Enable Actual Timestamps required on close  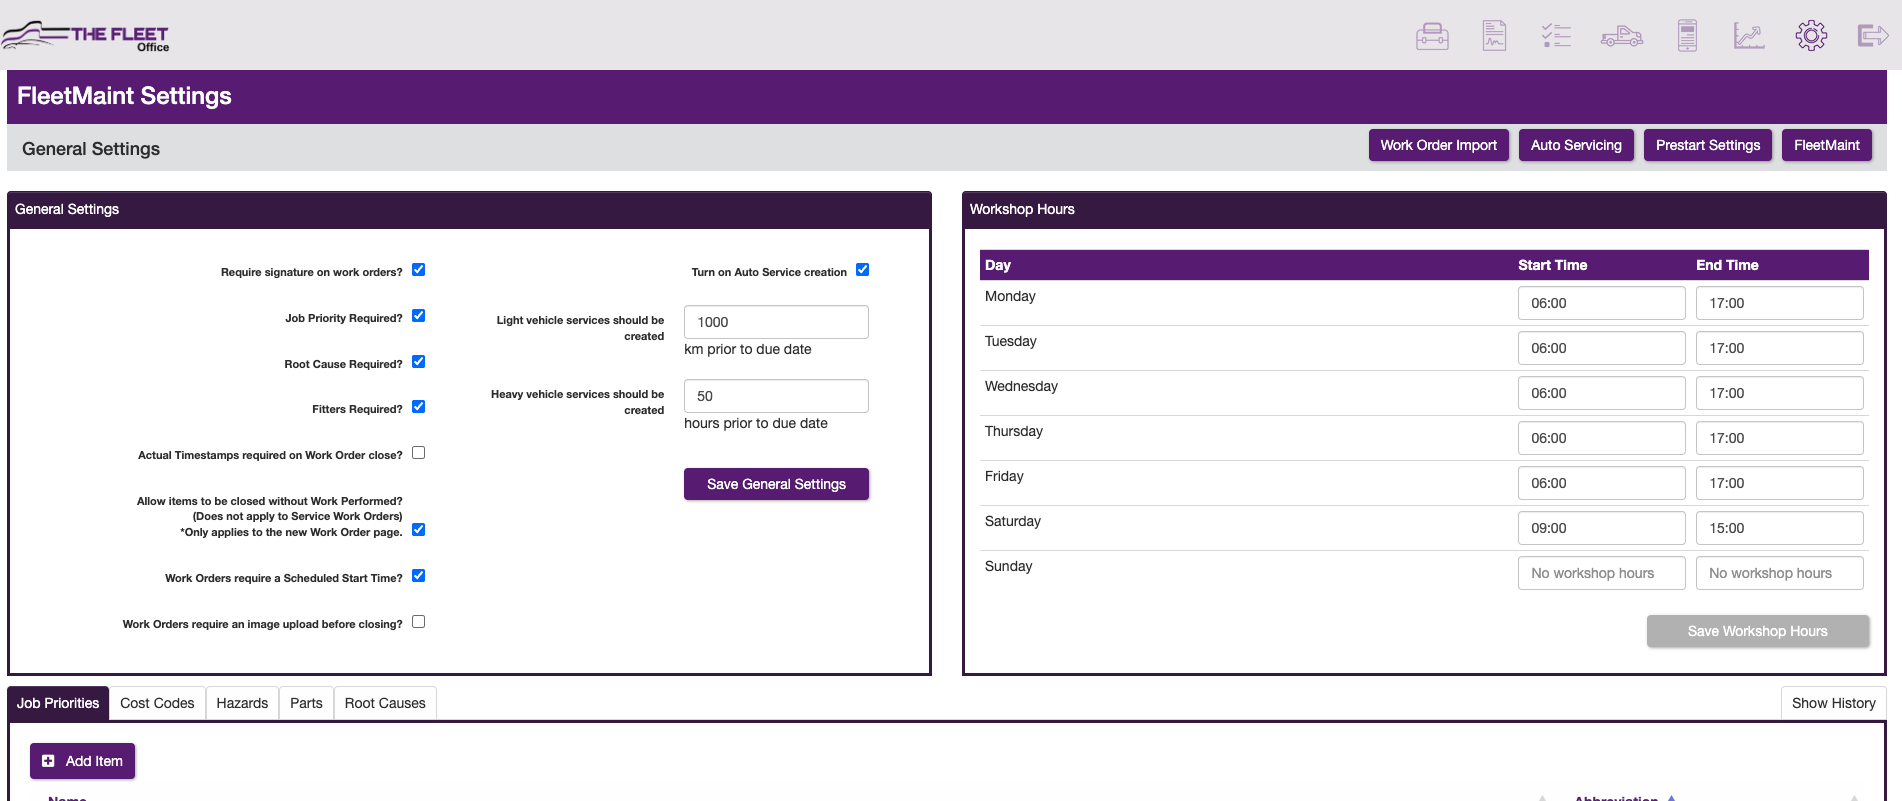[x=419, y=453]
